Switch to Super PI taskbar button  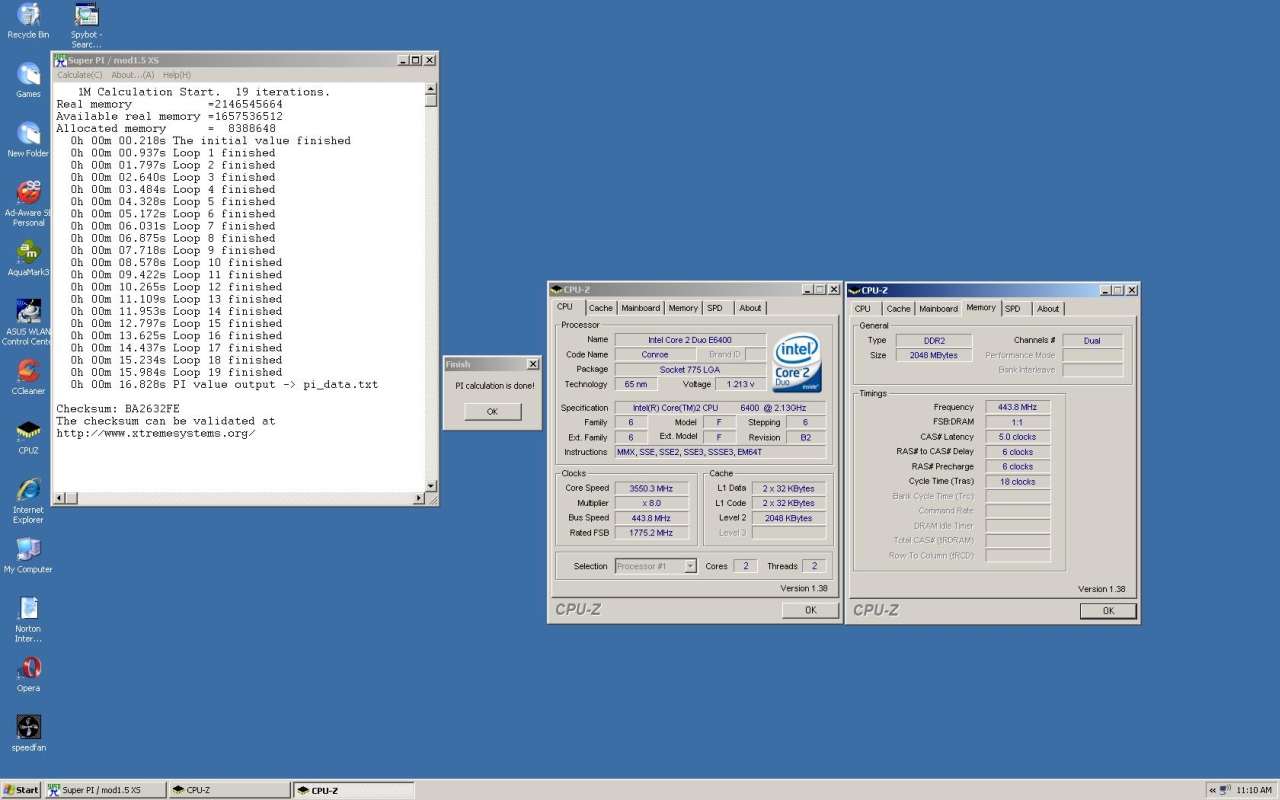coord(104,790)
